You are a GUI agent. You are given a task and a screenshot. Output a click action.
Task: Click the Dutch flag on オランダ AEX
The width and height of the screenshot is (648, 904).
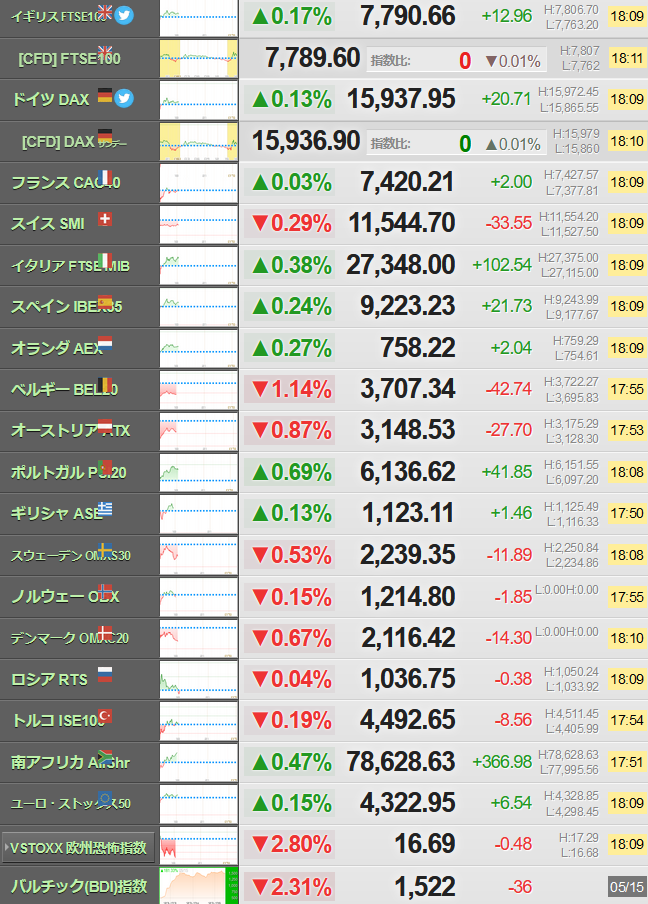105,344
